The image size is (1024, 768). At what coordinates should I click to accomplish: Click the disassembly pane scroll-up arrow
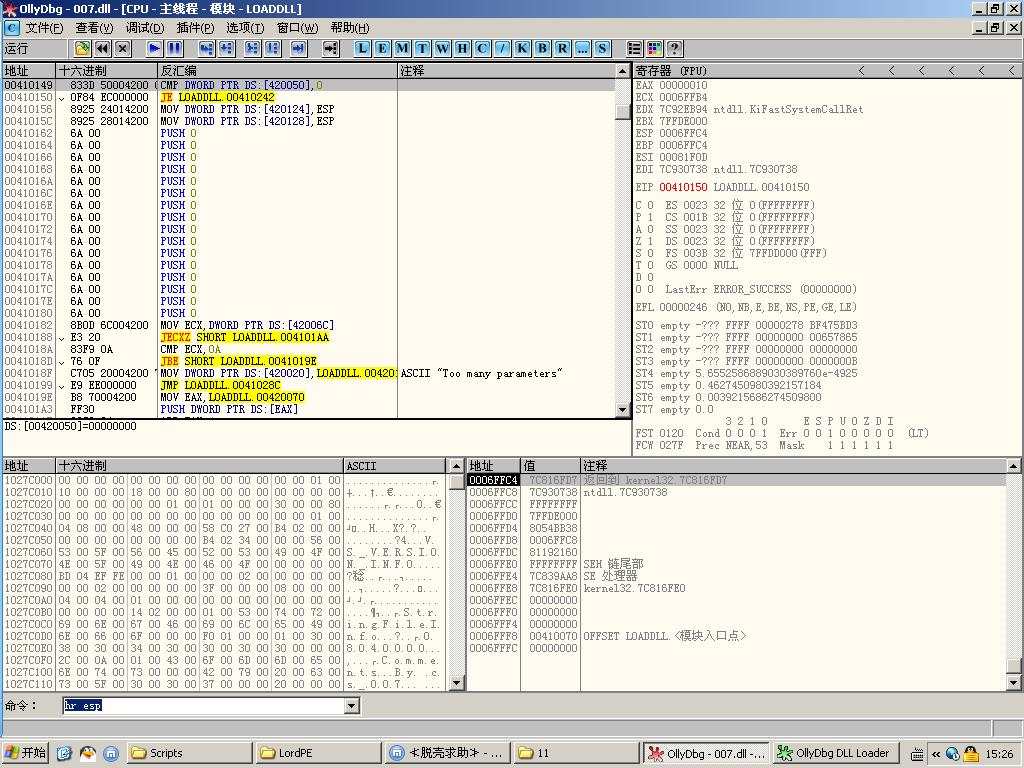click(623, 71)
